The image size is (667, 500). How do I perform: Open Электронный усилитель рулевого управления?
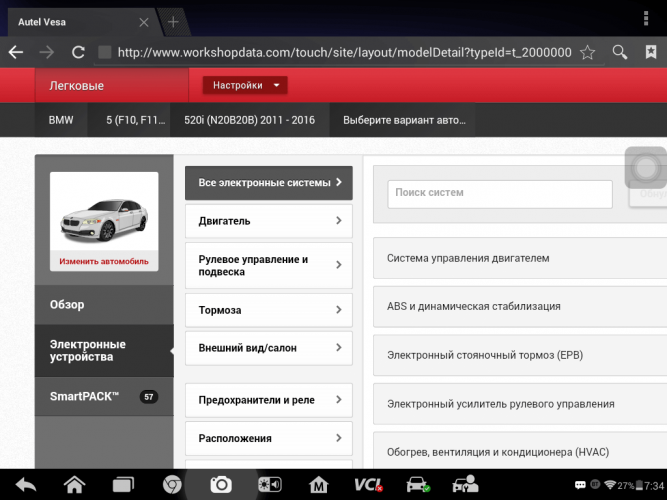[x=520, y=404]
